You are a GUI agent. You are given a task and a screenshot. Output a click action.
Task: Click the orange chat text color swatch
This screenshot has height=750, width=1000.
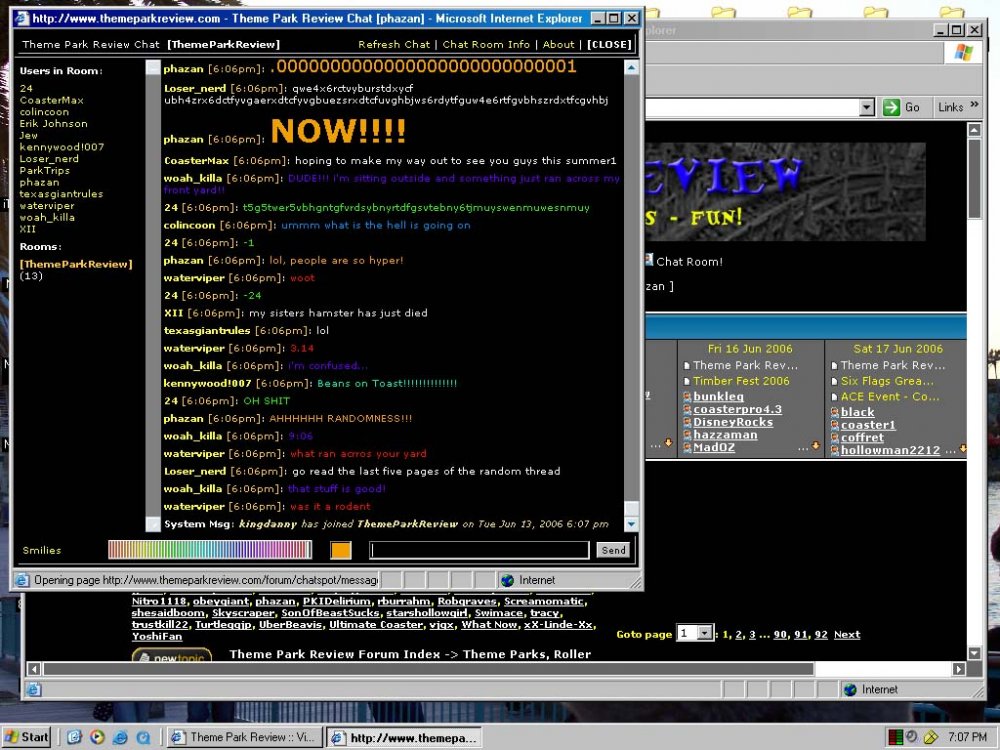(341, 550)
